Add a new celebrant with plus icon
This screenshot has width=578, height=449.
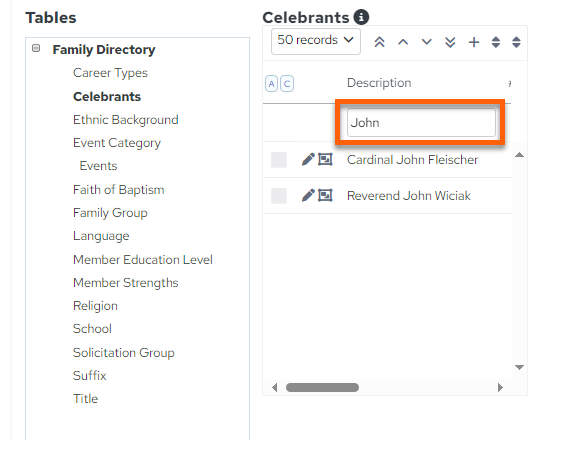pyautogui.click(x=474, y=42)
